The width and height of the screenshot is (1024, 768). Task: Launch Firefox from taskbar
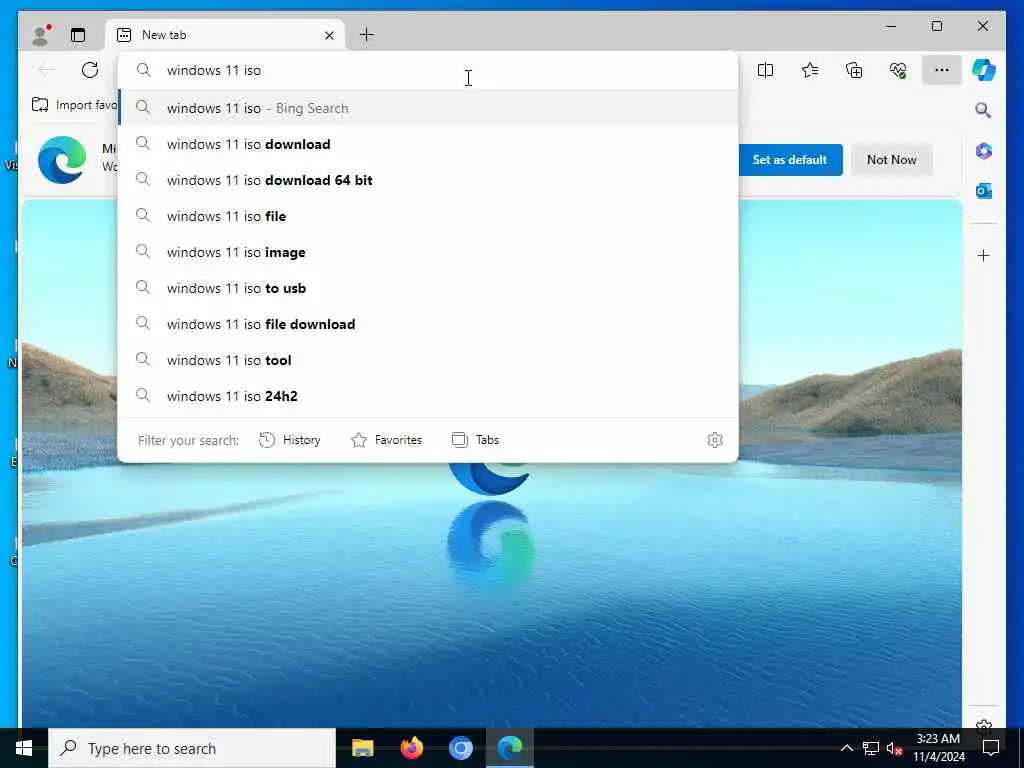pos(411,748)
